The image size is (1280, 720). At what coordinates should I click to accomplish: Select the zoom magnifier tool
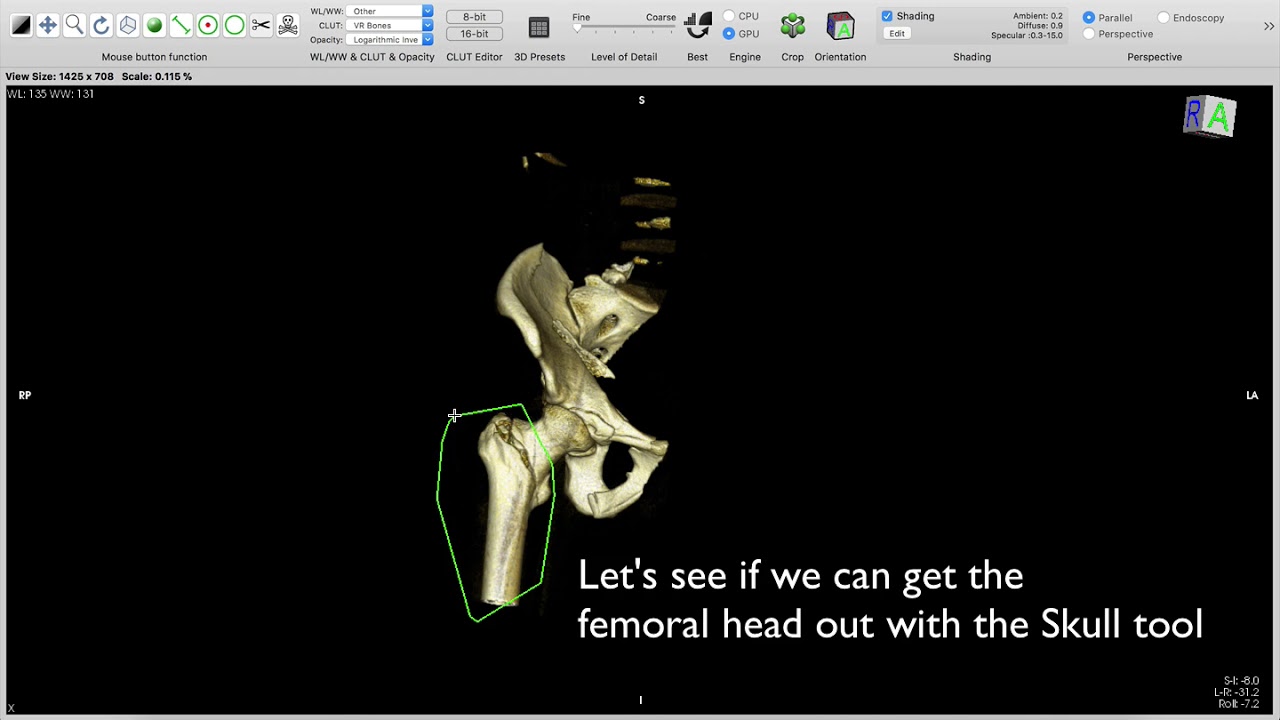(74, 25)
